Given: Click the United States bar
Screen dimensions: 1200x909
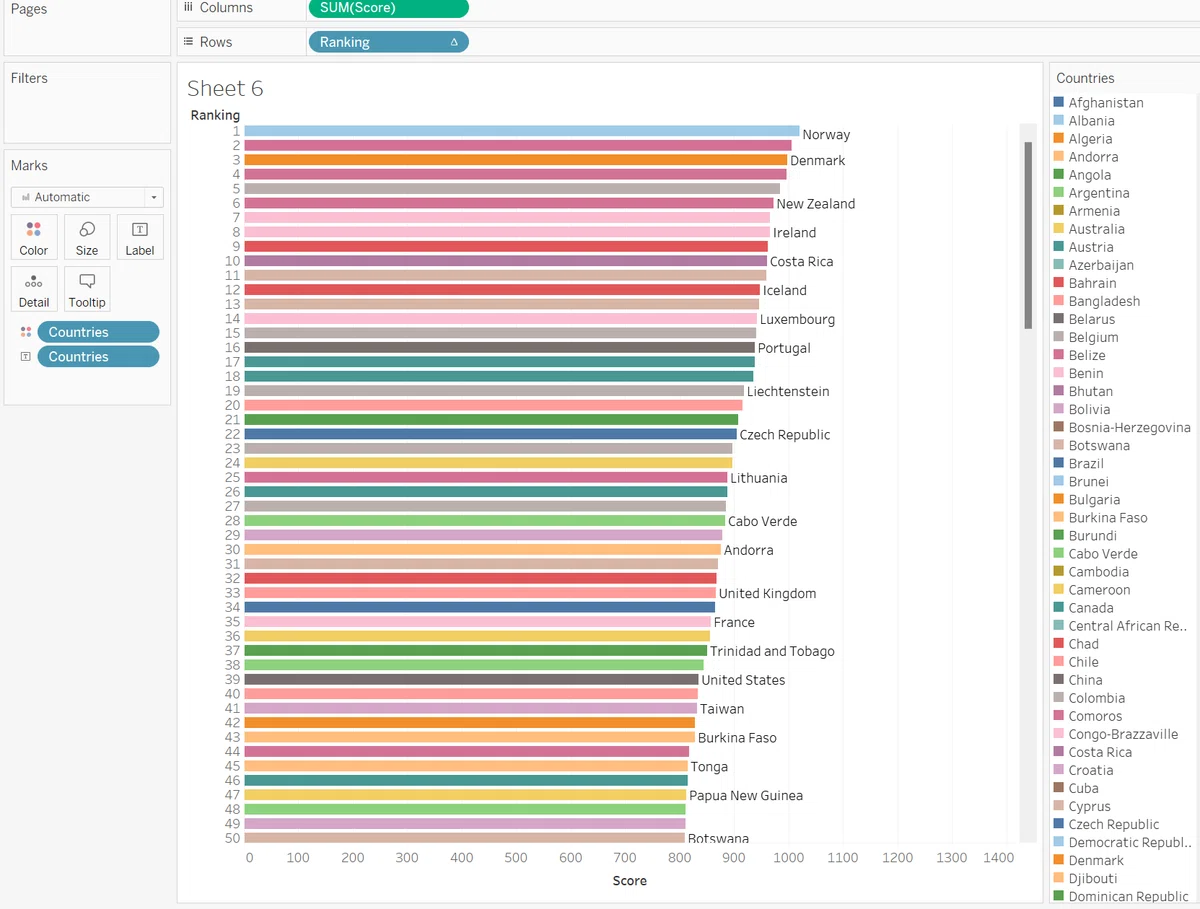Looking at the screenshot, I should [x=471, y=679].
